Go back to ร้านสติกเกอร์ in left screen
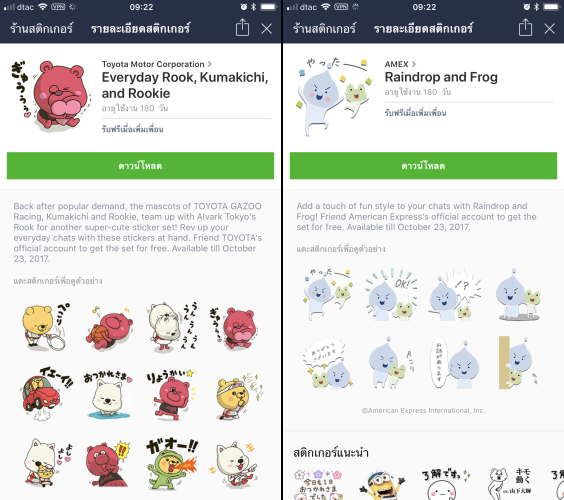 (x=41, y=28)
